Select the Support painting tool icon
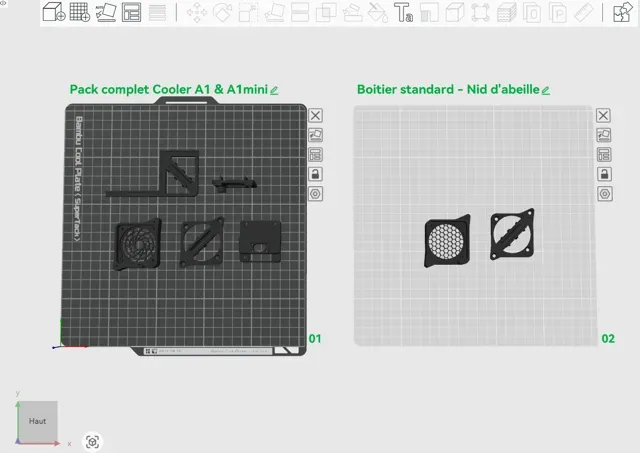Viewport: 640px width, 453px height. click(x=353, y=13)
